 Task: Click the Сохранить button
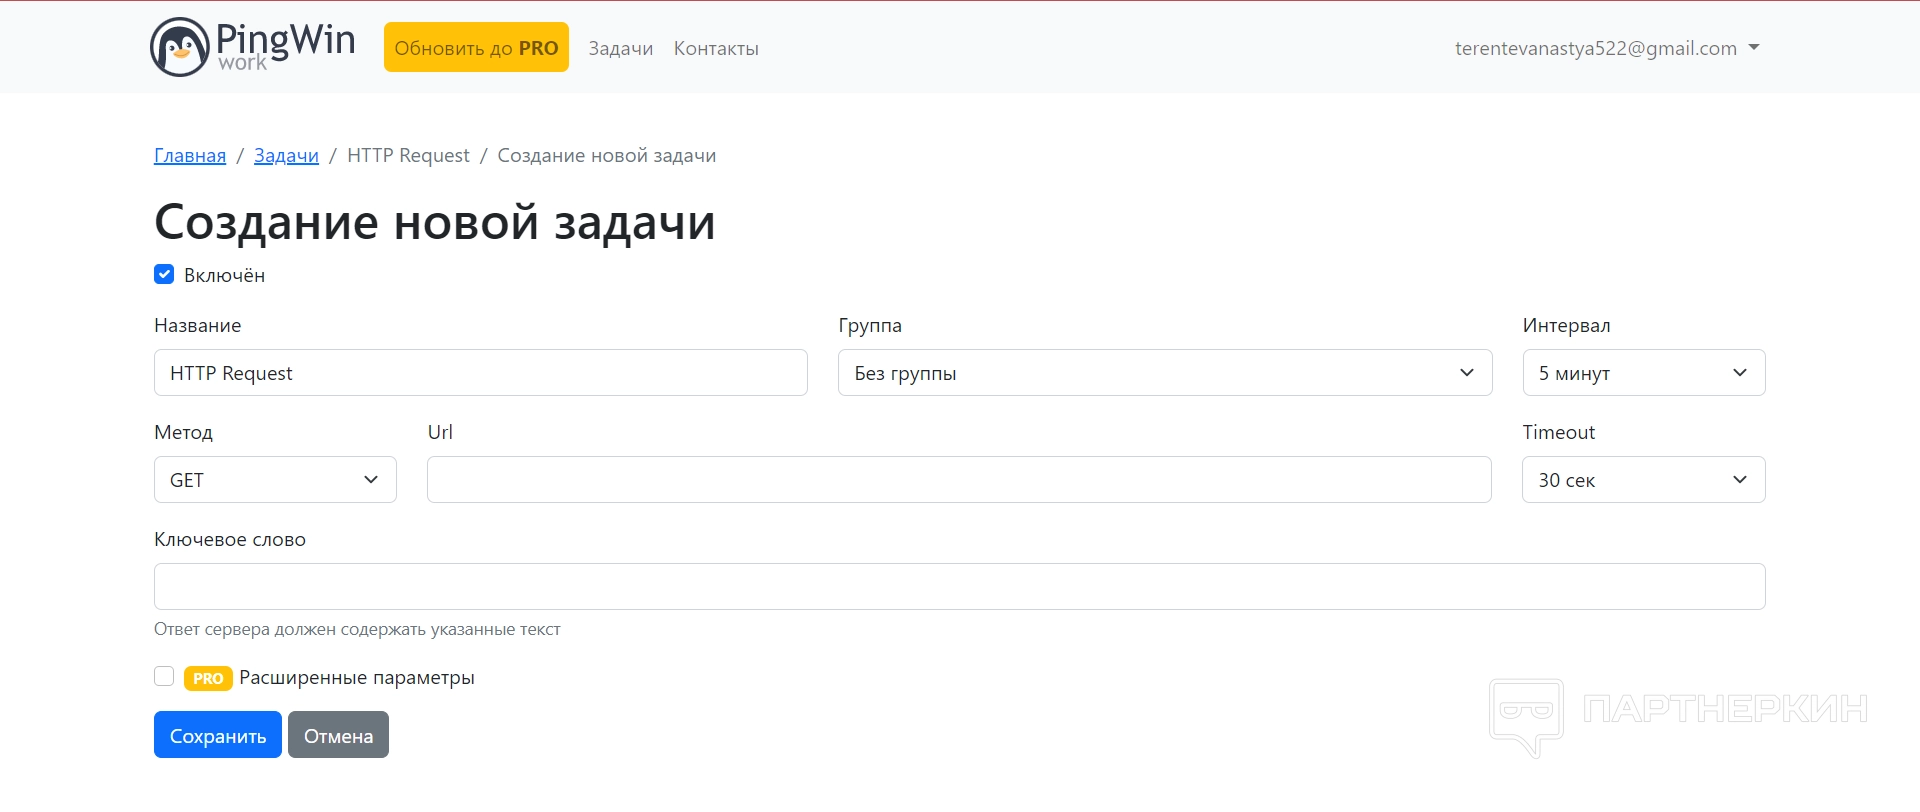click(x=218, y=735)
